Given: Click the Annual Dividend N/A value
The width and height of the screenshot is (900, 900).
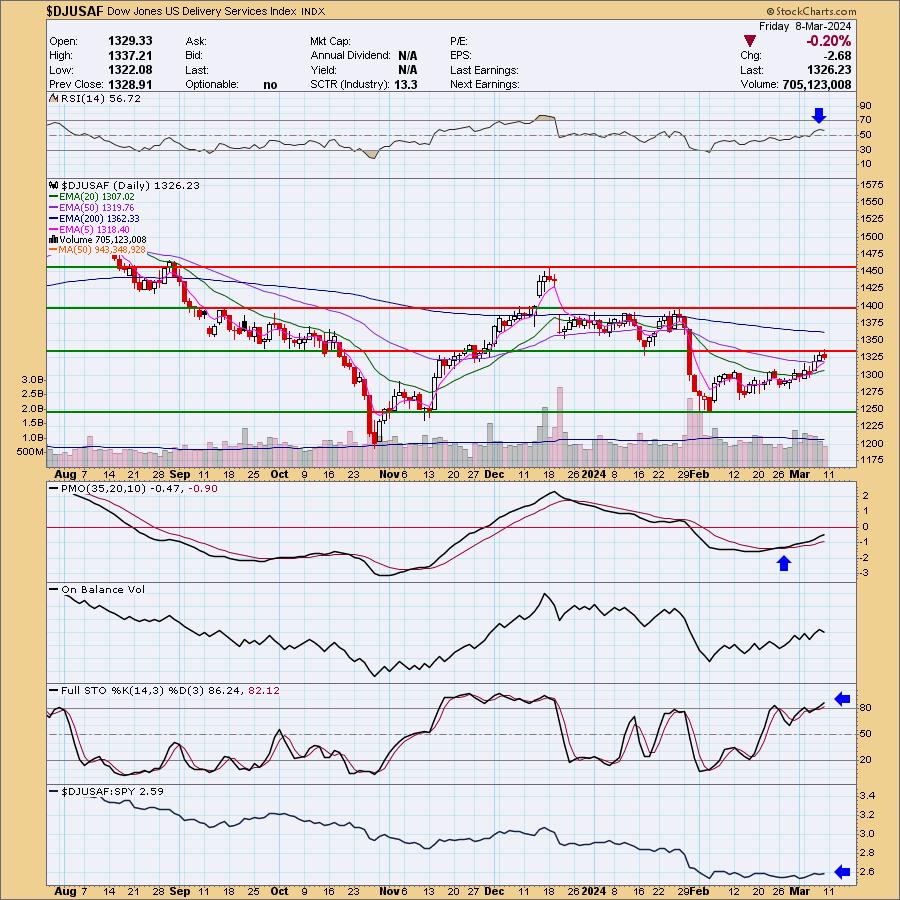Looking at the screenshot, I should [x=408, y=56].
